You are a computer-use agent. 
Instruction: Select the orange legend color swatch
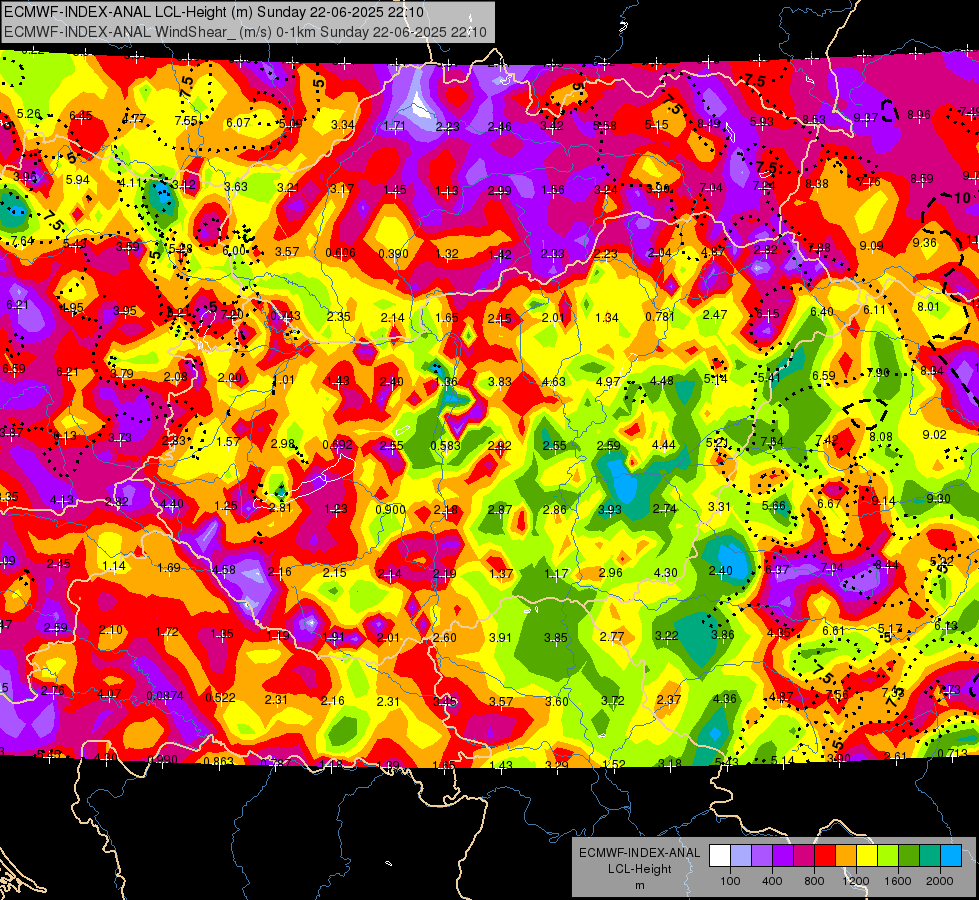[x=846, y=856]
